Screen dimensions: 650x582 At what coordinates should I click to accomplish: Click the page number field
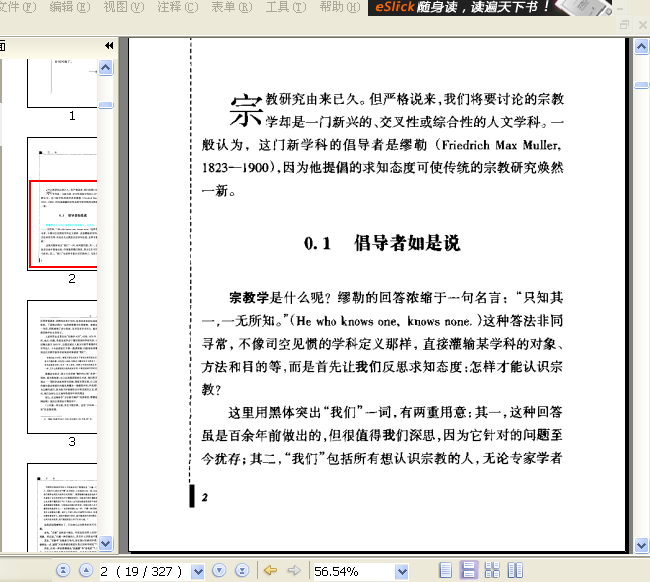tap(144, 572)
